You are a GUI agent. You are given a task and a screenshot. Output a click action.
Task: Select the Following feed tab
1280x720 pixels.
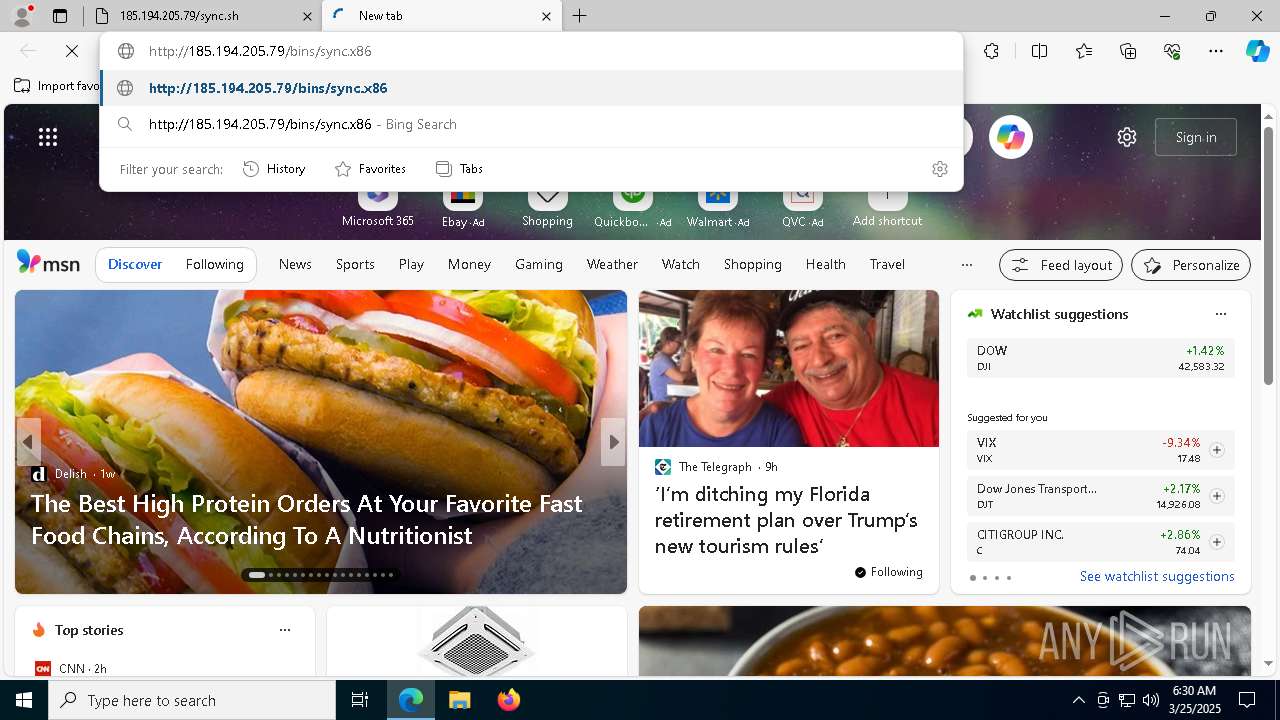click(214, 265)
